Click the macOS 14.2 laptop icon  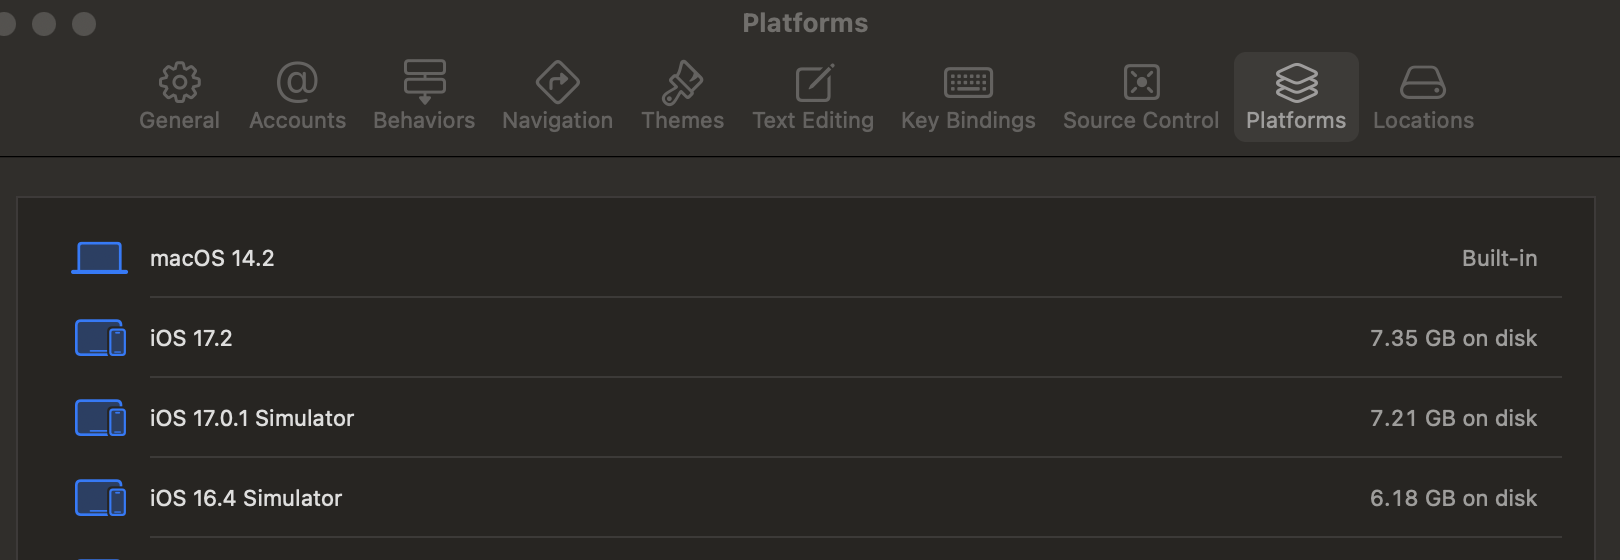tap(100, 258)
